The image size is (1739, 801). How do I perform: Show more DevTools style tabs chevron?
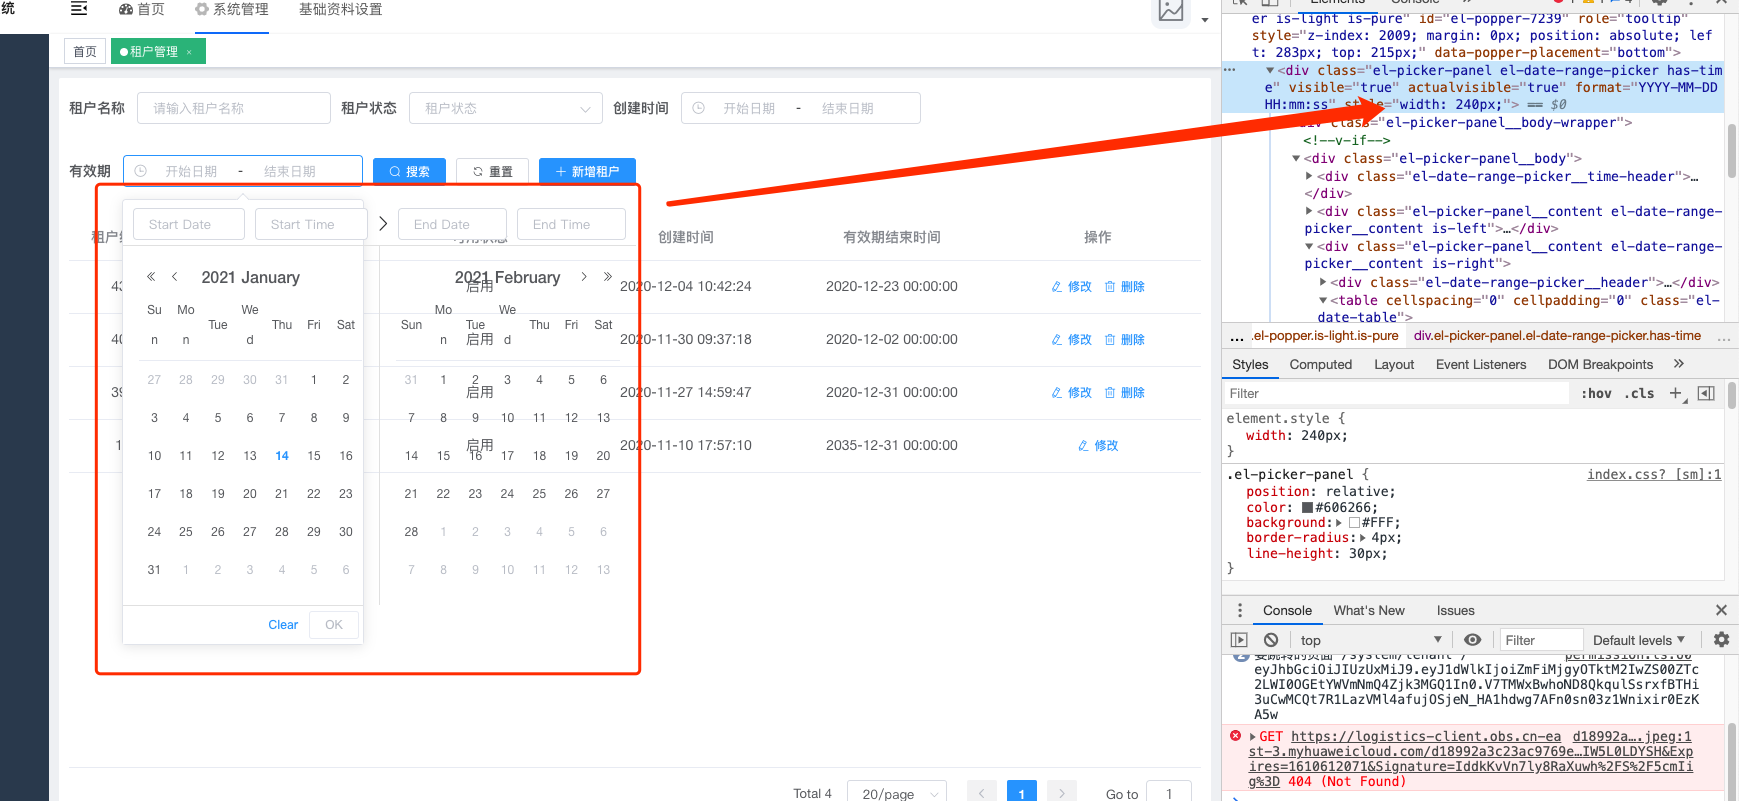tap(1679, 364)
